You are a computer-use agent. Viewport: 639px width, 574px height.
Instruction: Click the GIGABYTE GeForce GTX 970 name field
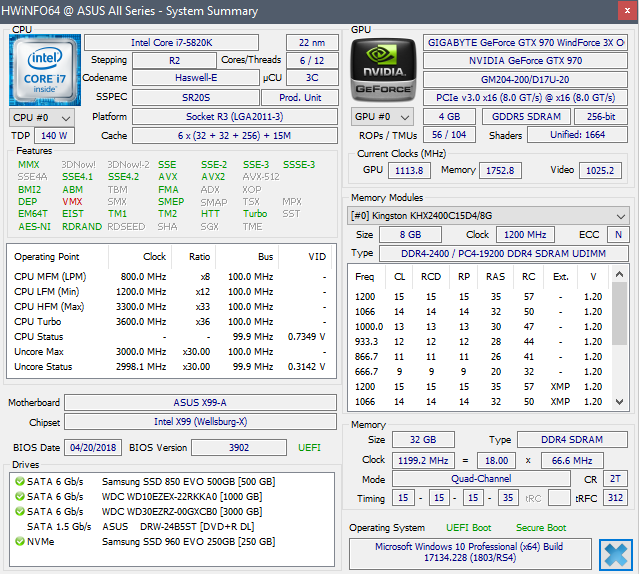(525, 43)
